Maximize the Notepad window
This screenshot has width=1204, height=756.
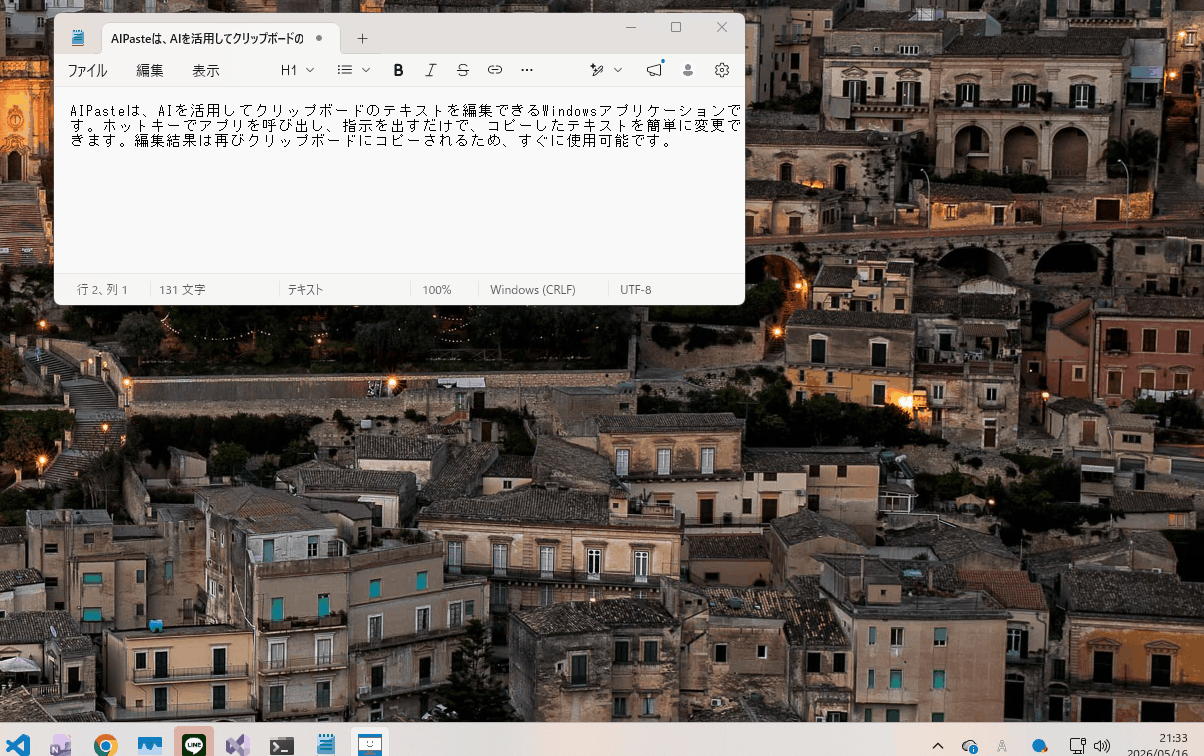(676, 27)
